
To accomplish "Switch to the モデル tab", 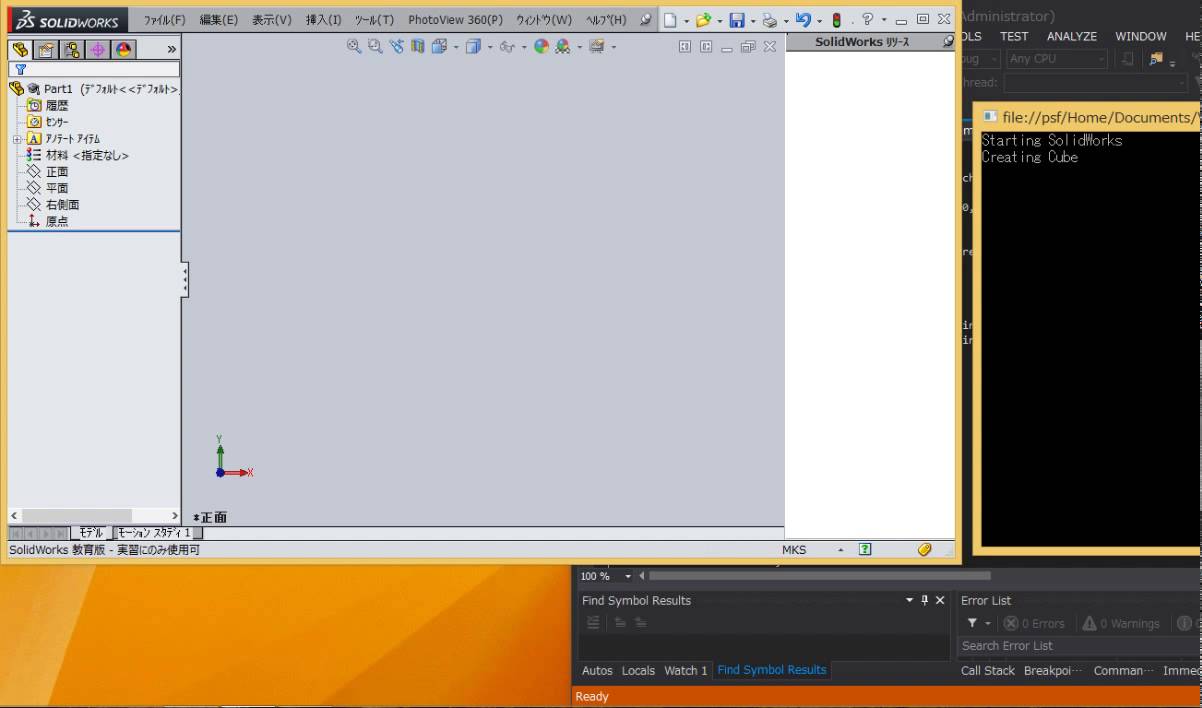I will pos(90,533).
